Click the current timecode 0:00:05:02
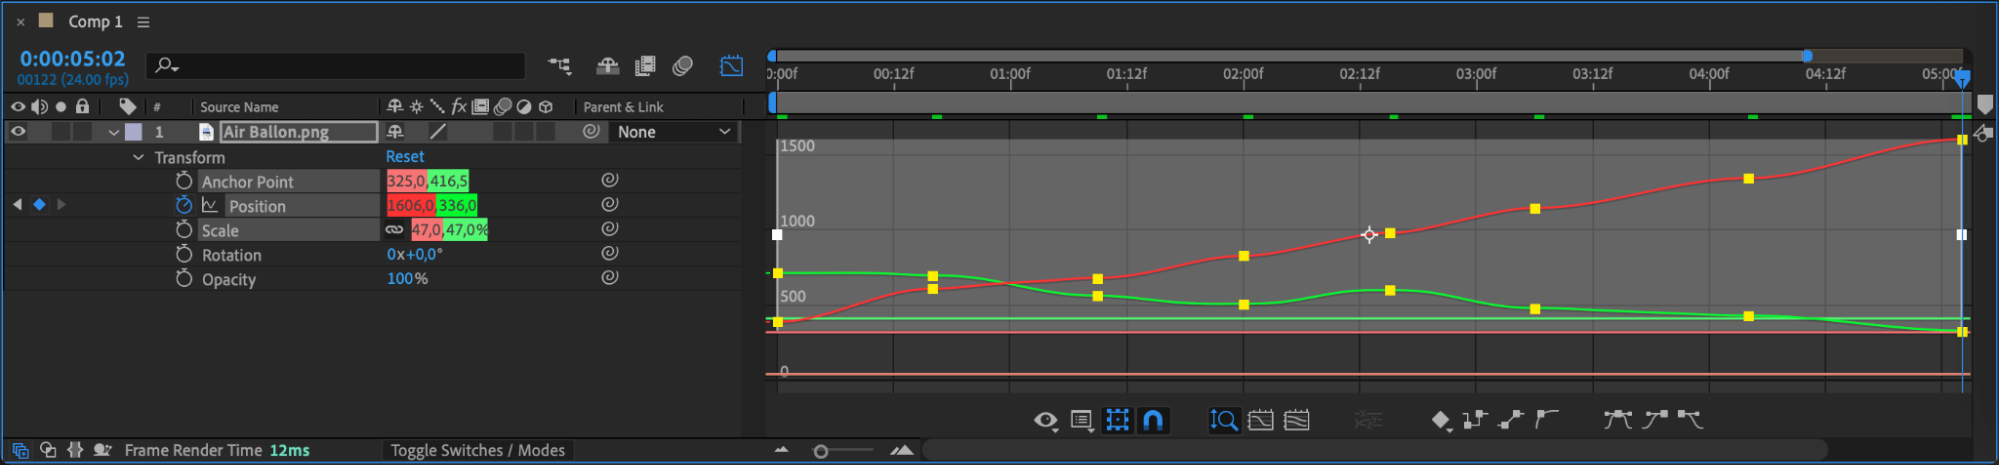 tap(72, 59)
